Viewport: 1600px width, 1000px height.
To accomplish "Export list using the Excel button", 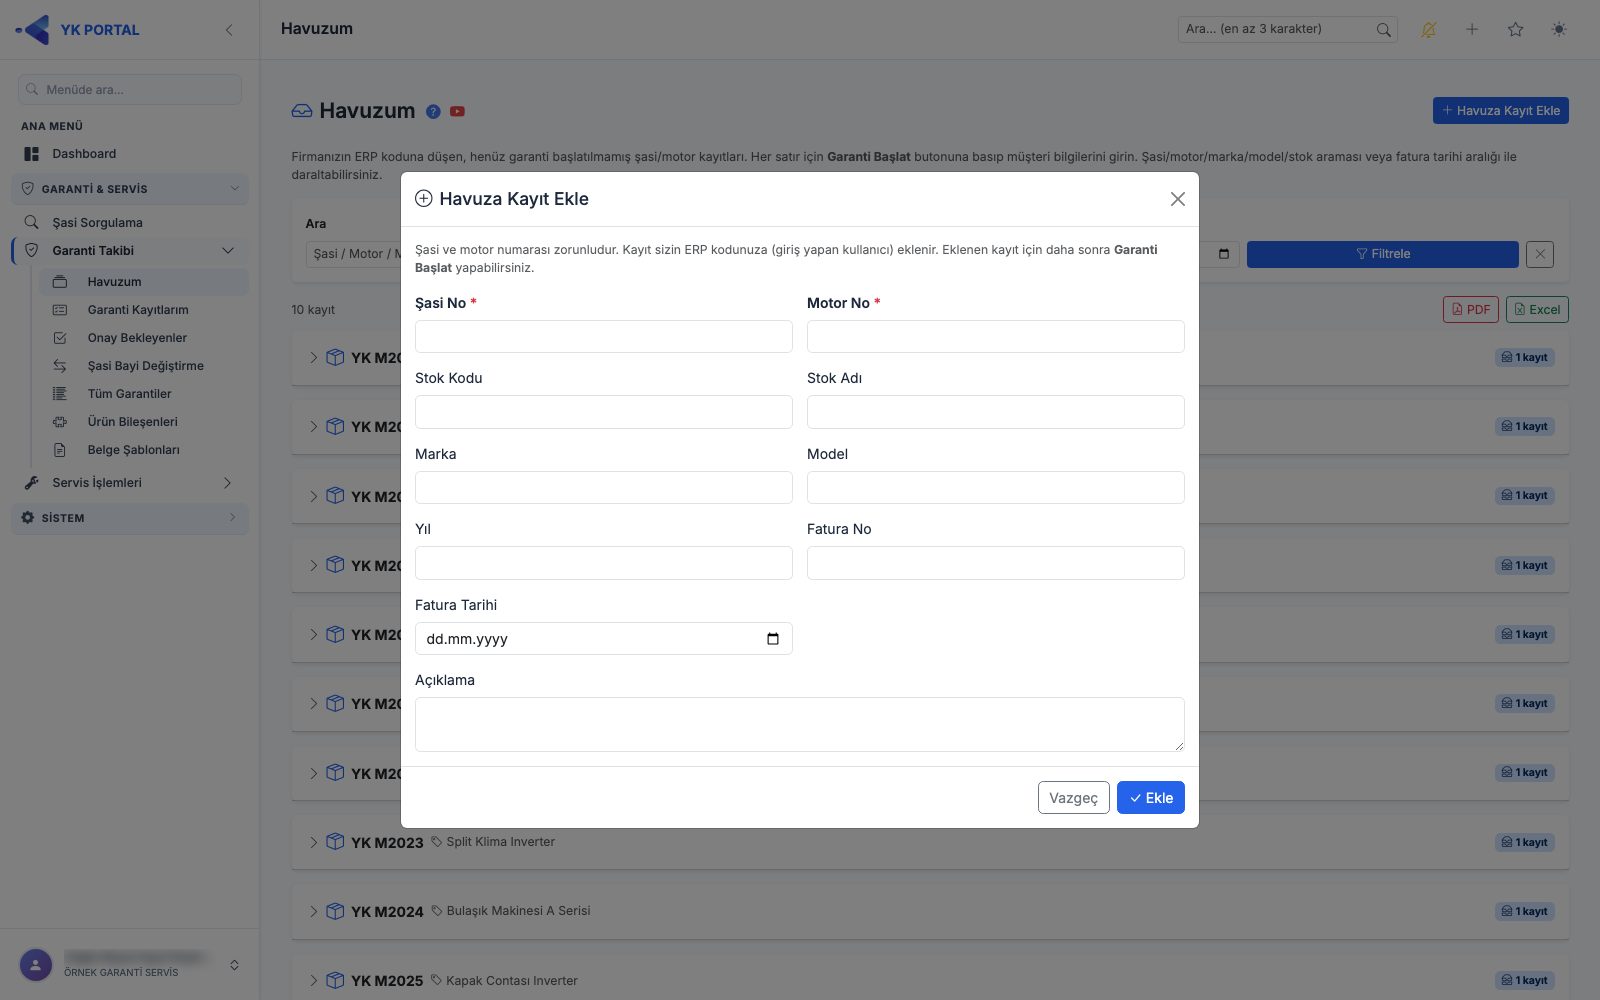I will tap(1537, 310).
